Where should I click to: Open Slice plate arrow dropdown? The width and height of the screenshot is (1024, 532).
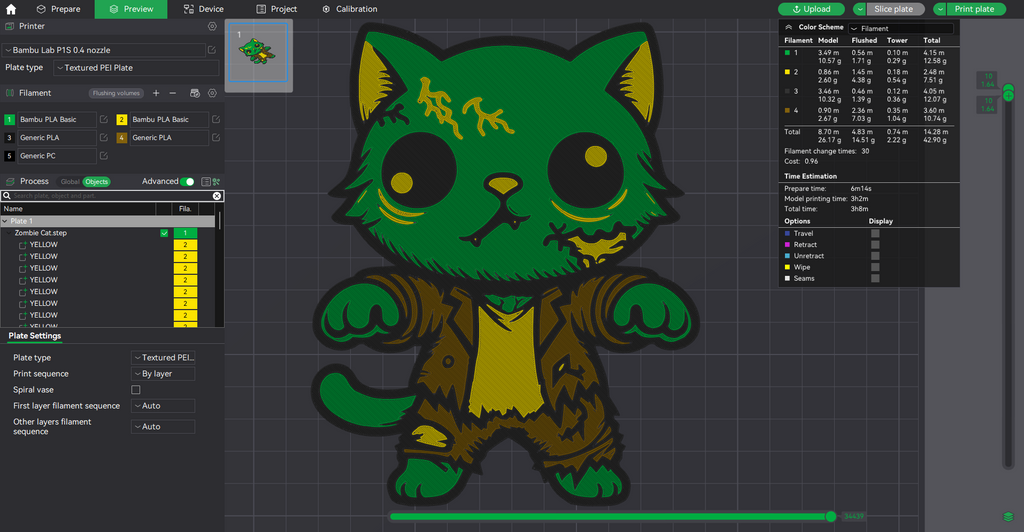click(x=859, y=9)
